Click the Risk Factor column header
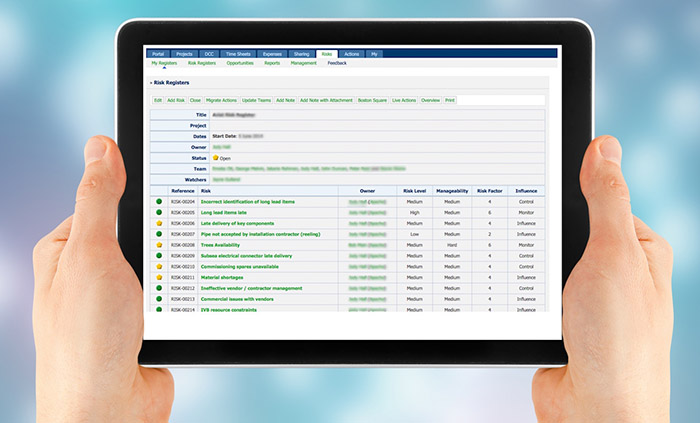This screenshot has width=700, height=423. coord(490,191)
